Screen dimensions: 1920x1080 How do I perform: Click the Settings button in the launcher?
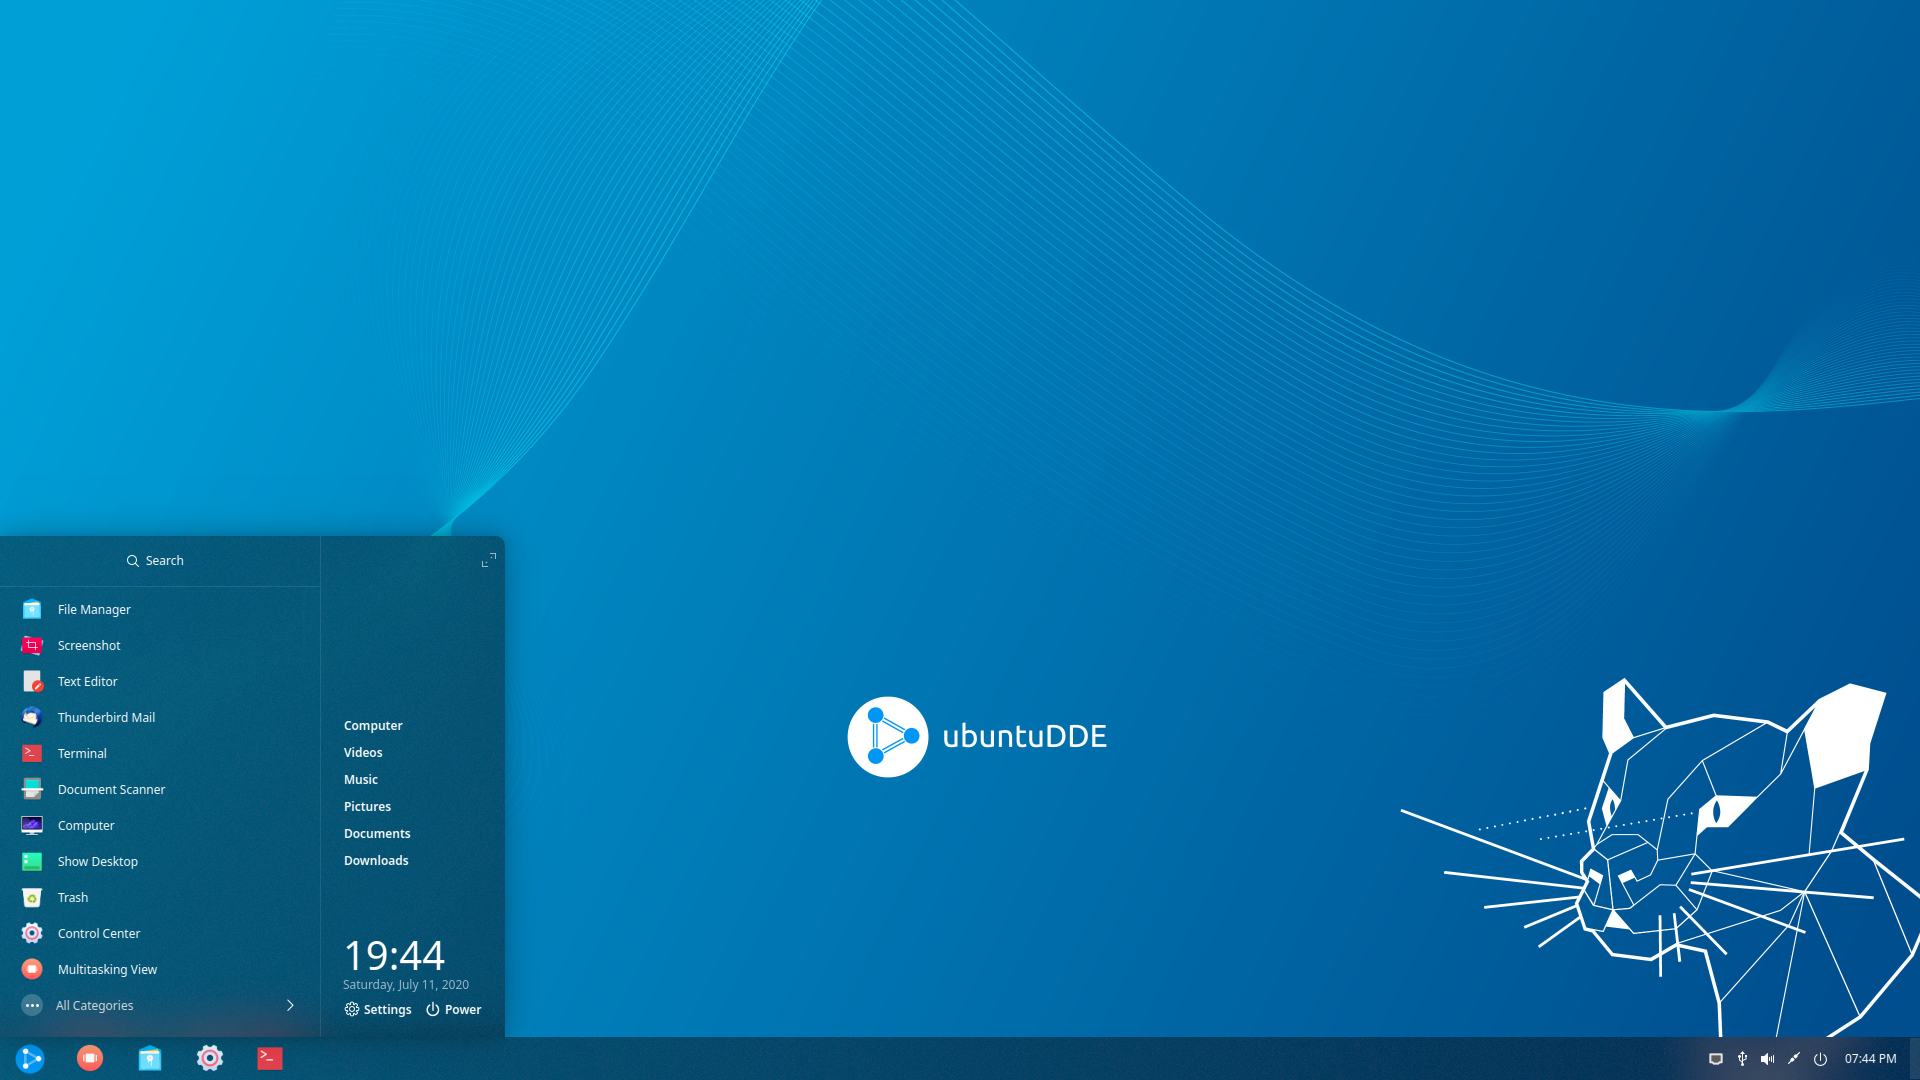click(378, 1009)
